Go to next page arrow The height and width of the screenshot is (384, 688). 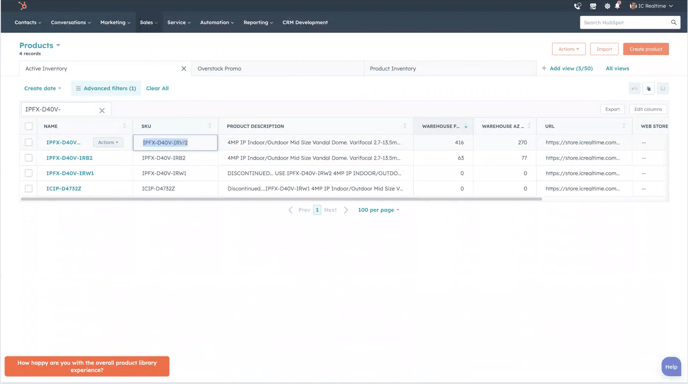(x=346, y=210)
